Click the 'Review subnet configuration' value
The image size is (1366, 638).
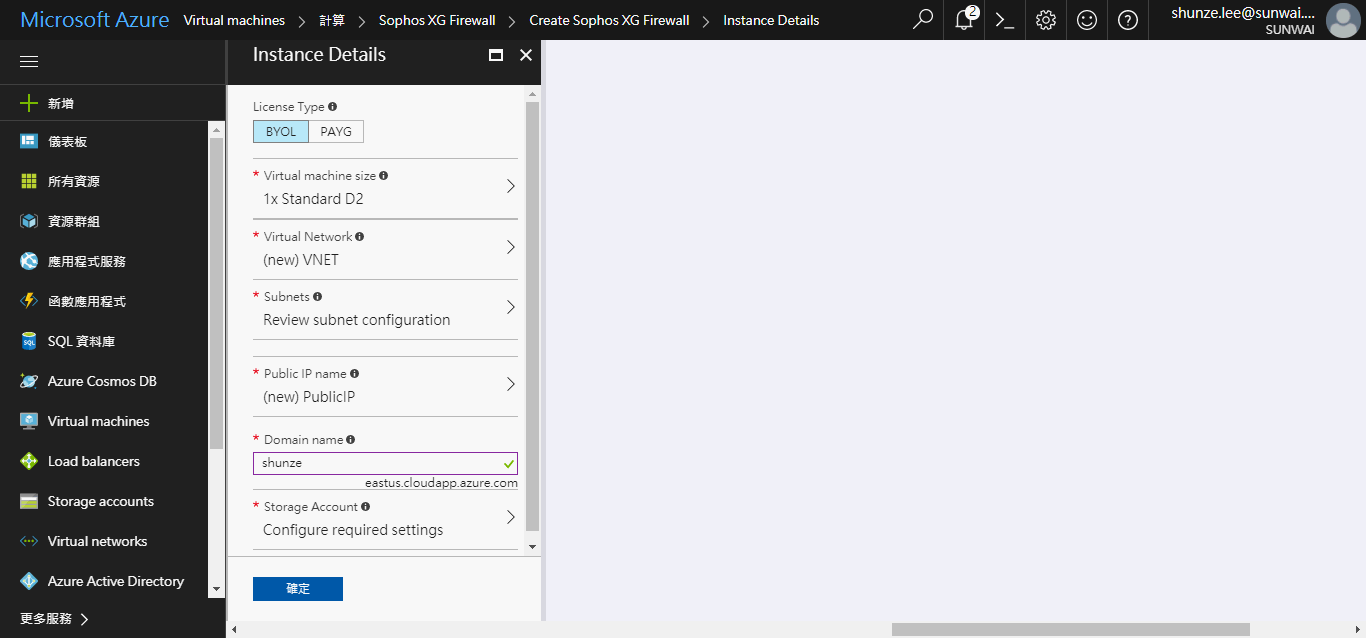coord(357,320)
